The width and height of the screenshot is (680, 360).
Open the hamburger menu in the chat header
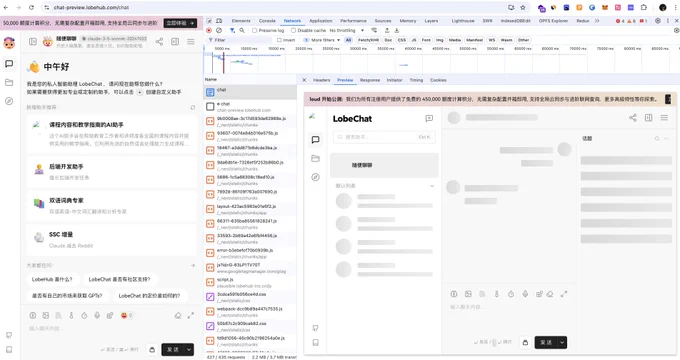click(190, 42)
